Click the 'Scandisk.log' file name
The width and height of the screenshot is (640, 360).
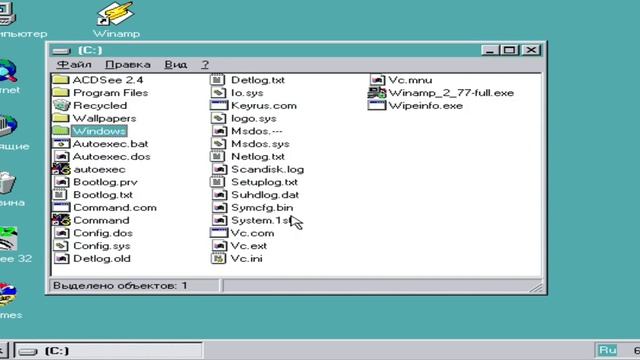(x=267, y=169)
